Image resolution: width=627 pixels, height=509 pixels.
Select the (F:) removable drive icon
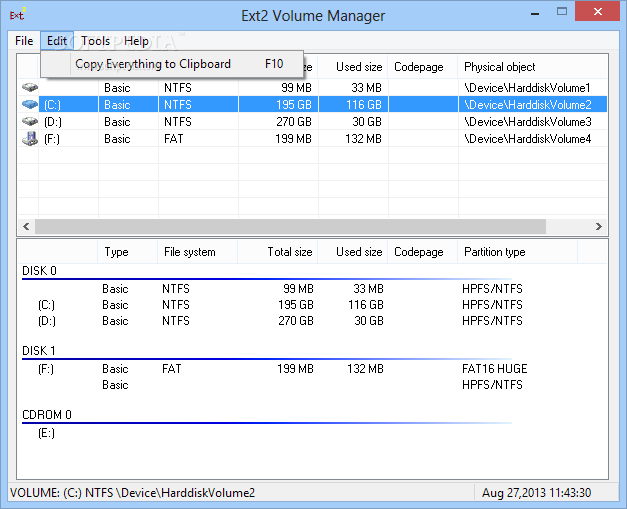point(30,139)
